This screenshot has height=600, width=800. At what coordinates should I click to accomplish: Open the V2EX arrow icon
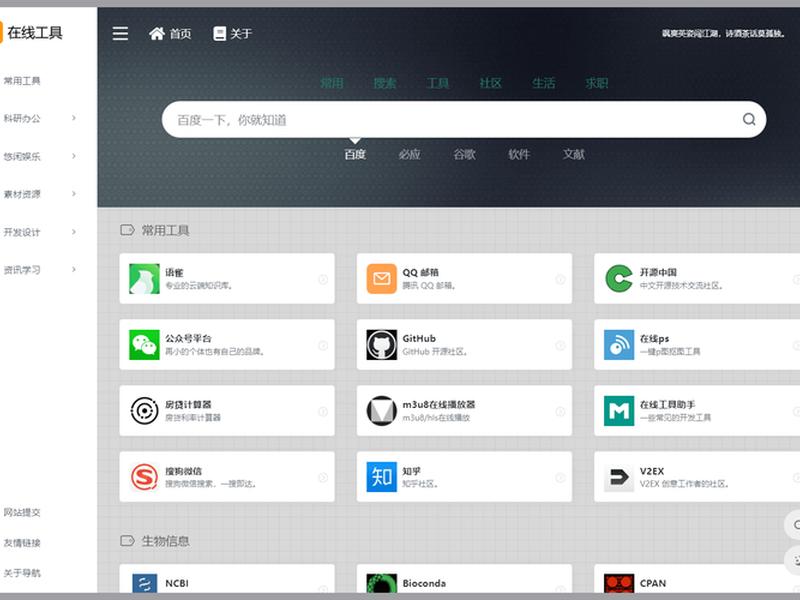pos(619,477)
